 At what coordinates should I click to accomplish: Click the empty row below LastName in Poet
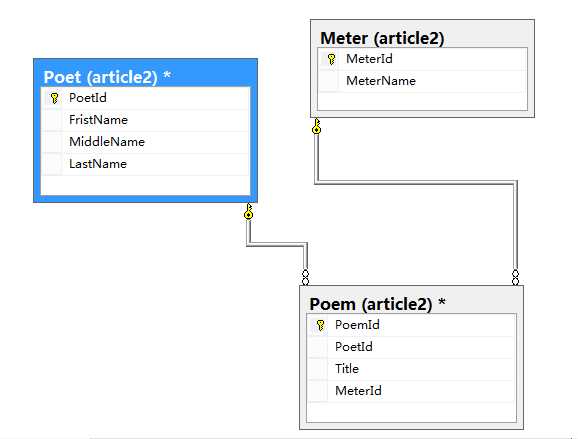[146, 185]
